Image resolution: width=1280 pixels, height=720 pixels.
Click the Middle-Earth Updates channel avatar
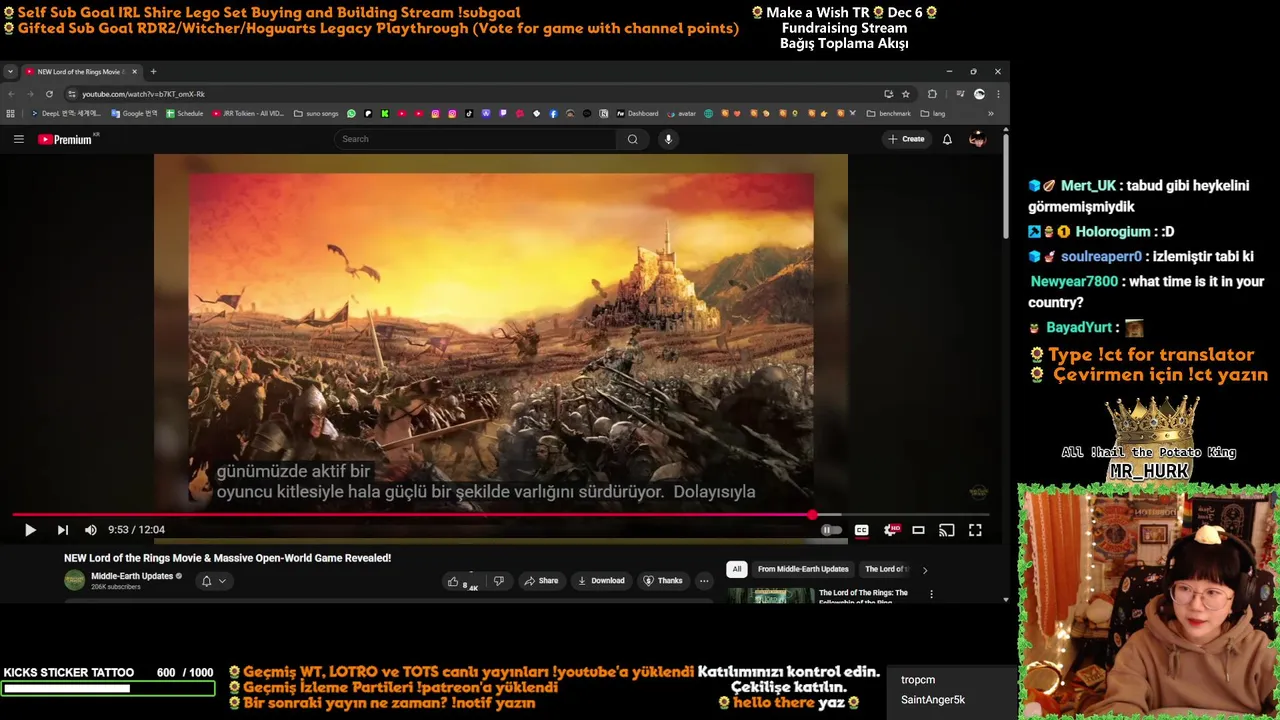[75, 580]
